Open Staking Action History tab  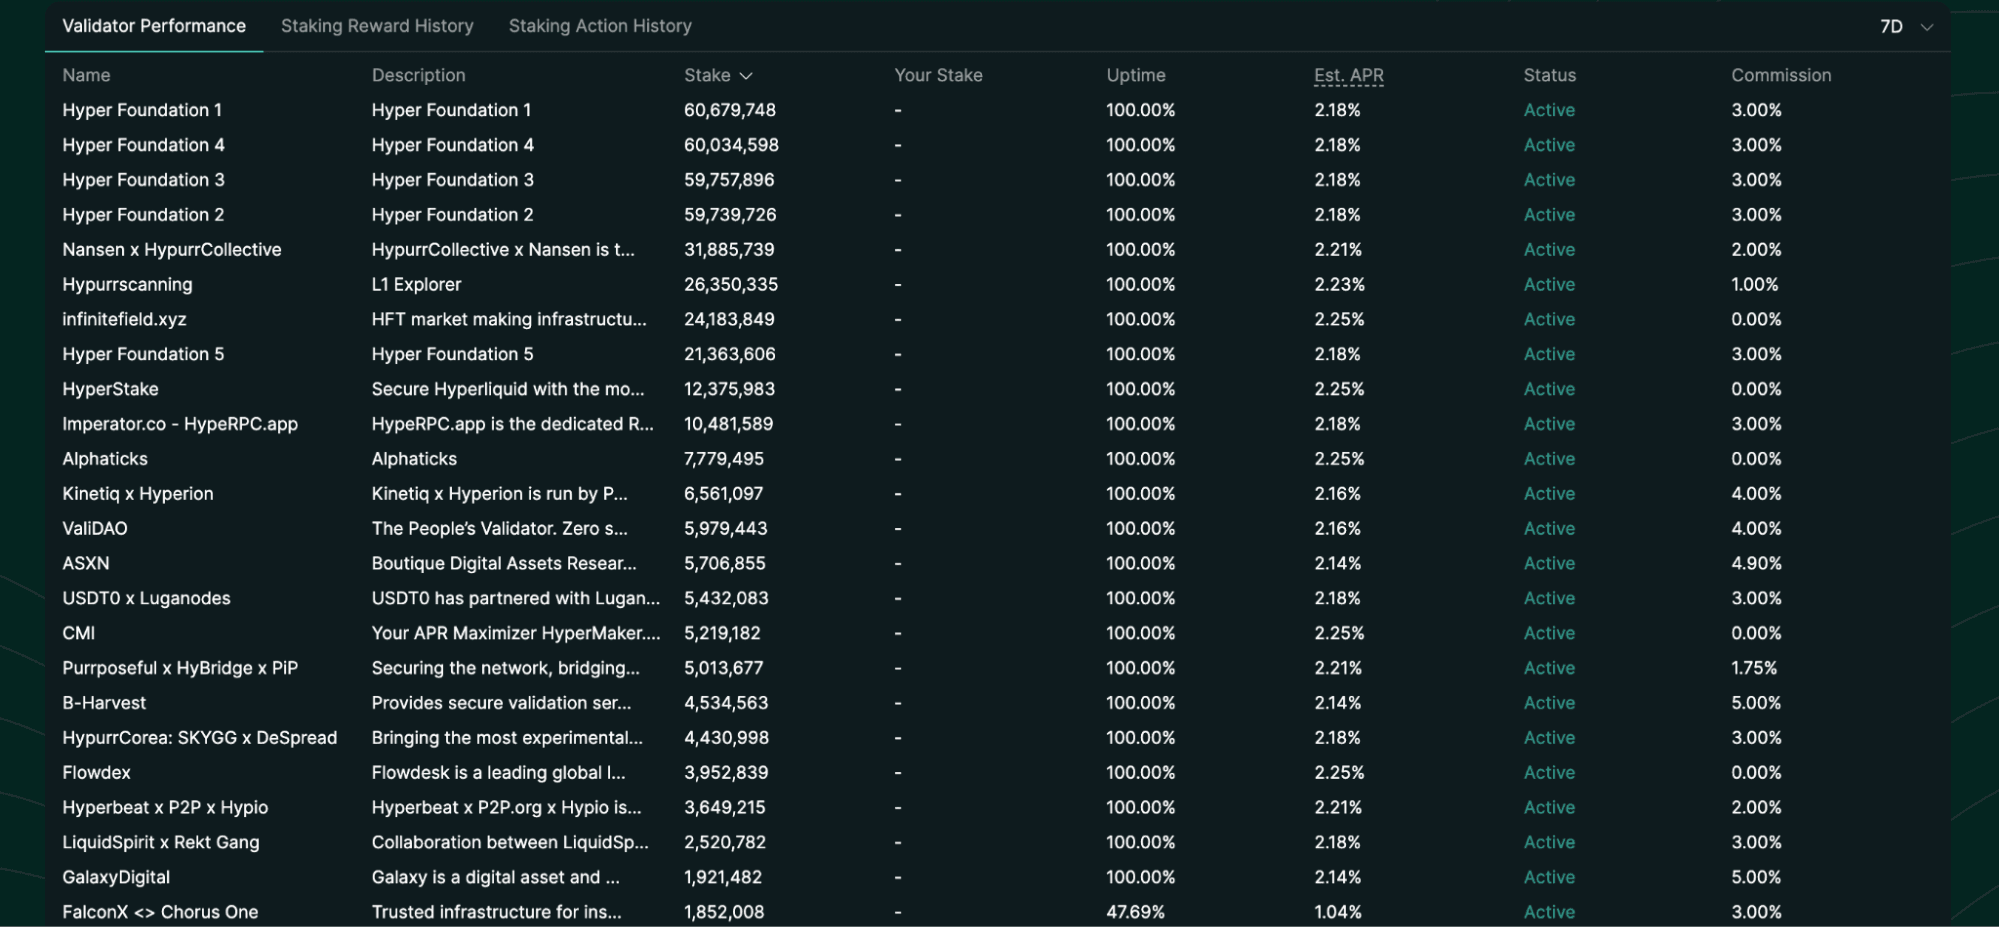pos(600,26)
